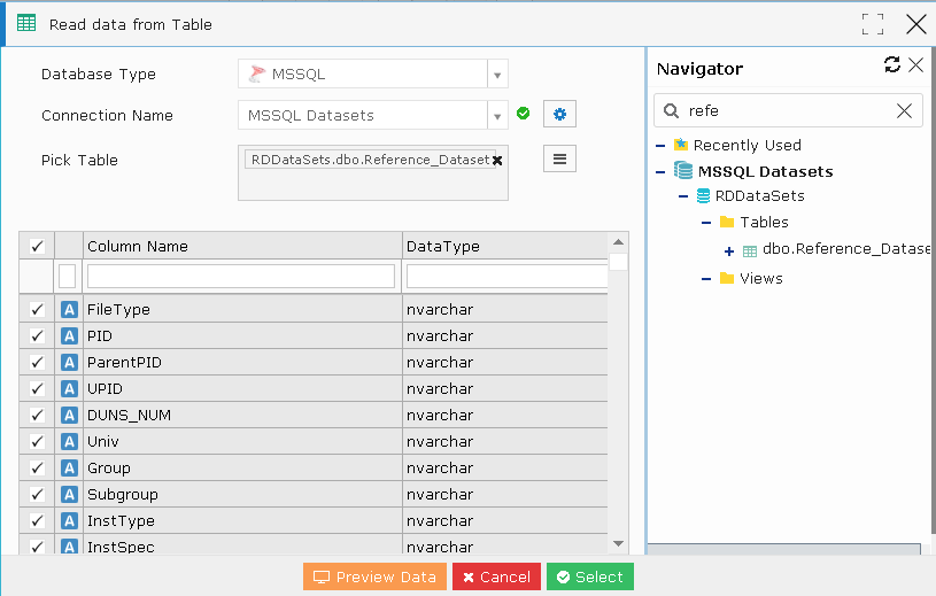Collapse the Tables folder node
936x596 pixels.
(x=706, y=223)
